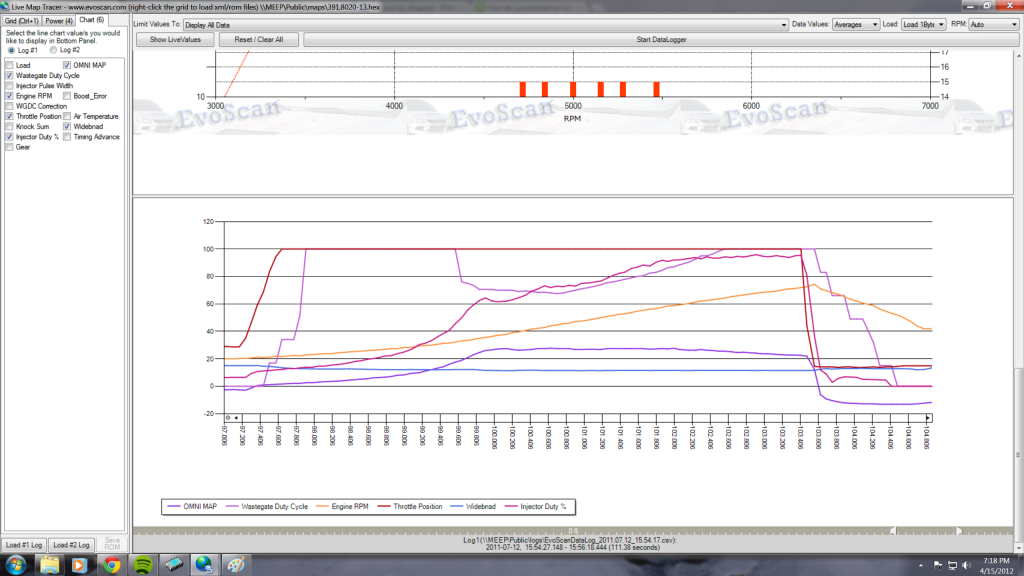Viewport: 1024px width, 576px height.
Task: Click the taskbar clock showing 7:18 PM
Action: pyautogui.click(x=996, y=566)
